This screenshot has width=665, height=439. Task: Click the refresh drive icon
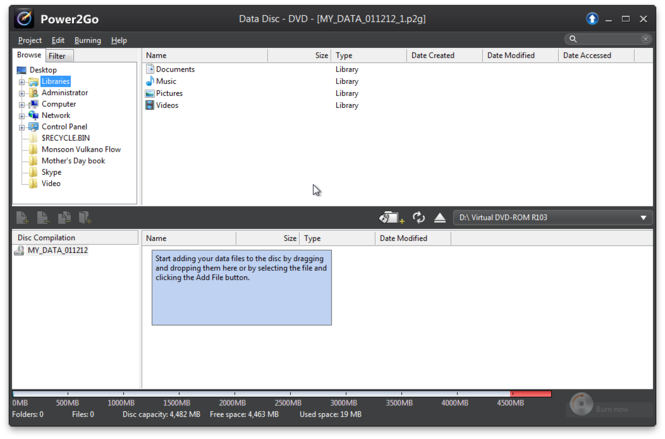419,218
